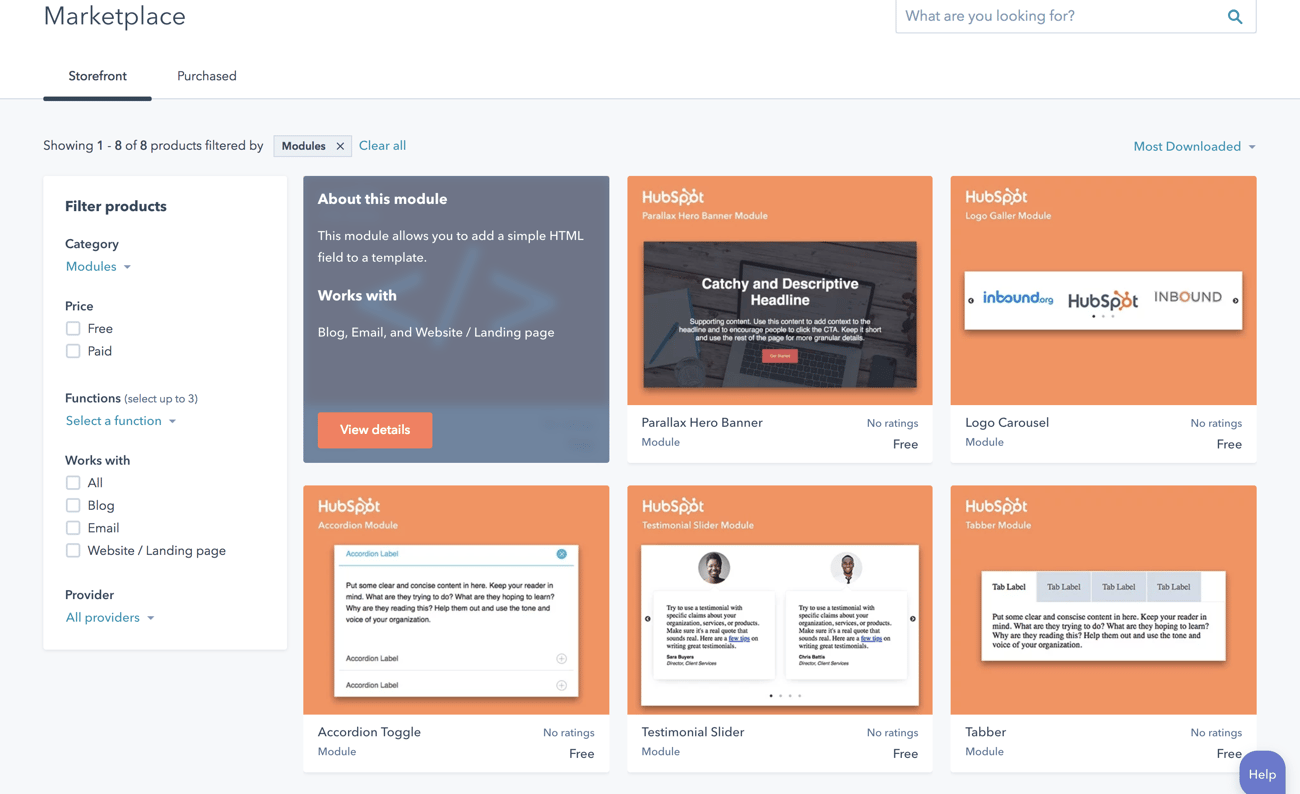
Task: Open the Category Modules dropdown
Action: coord(98,266)
